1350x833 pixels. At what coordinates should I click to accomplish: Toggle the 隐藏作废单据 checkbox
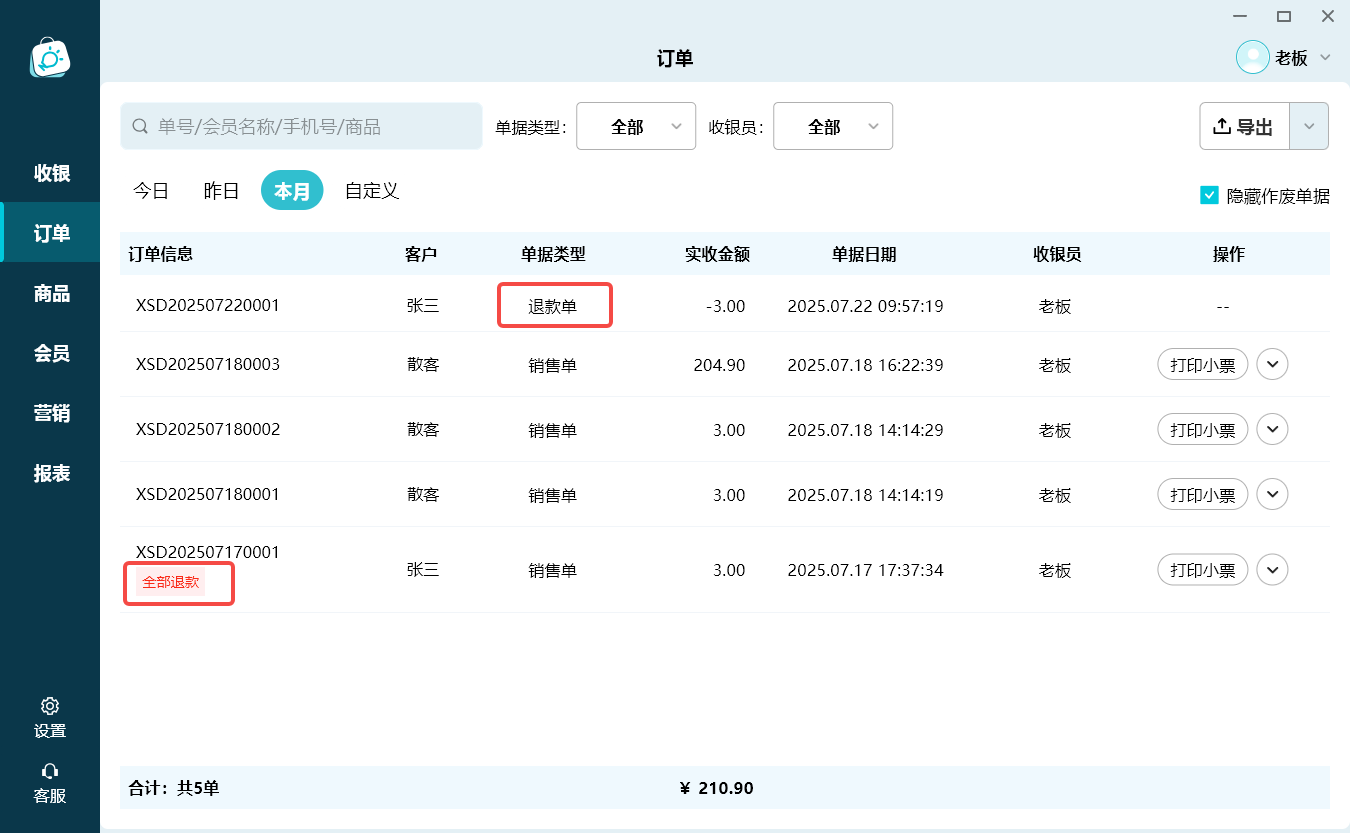coord(1209,195)
